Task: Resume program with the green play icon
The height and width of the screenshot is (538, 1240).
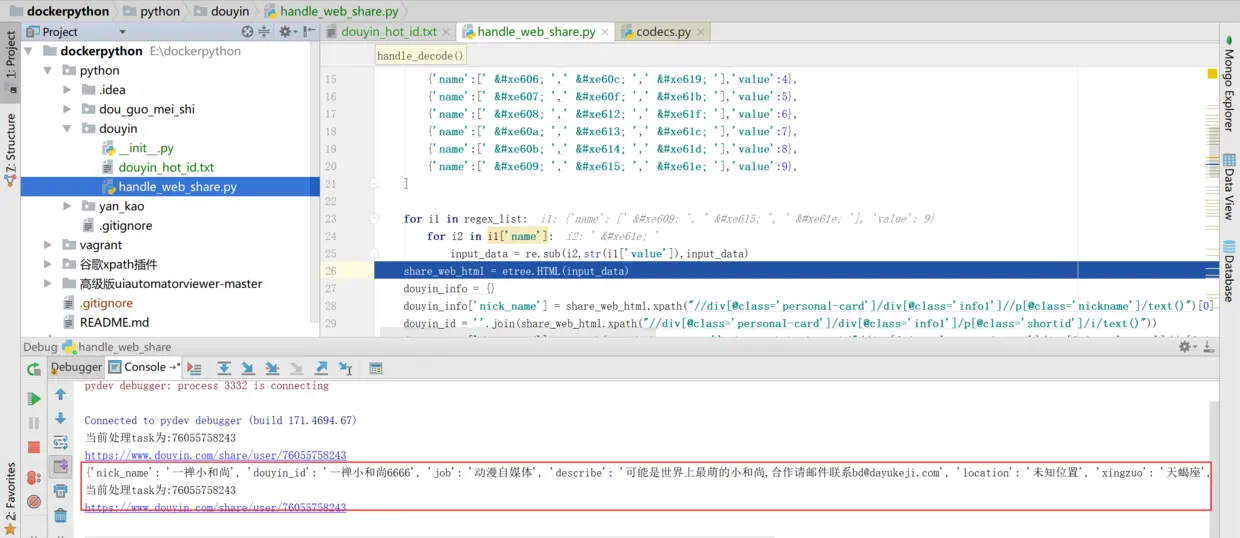Action: 34,398
